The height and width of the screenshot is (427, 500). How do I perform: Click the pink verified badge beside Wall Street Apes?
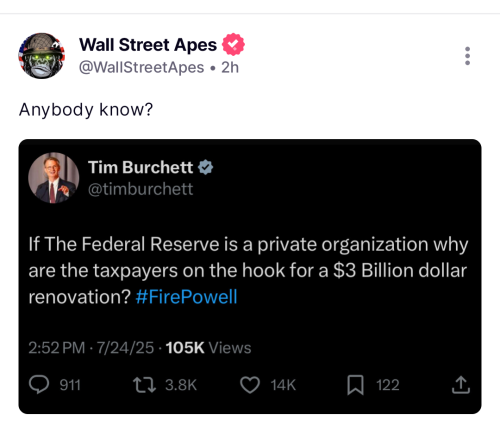tap(233, 44)
